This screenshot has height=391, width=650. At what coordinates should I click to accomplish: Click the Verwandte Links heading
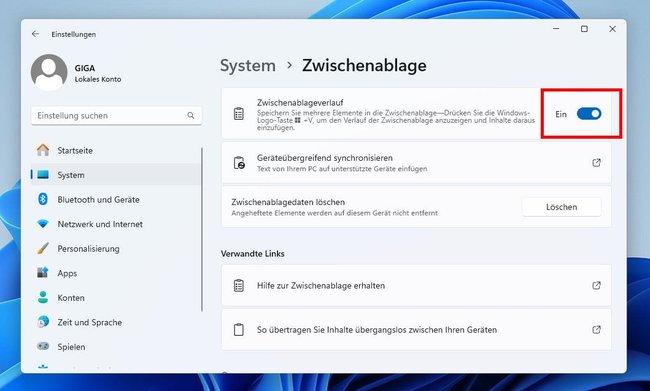[x=252, y=253]
